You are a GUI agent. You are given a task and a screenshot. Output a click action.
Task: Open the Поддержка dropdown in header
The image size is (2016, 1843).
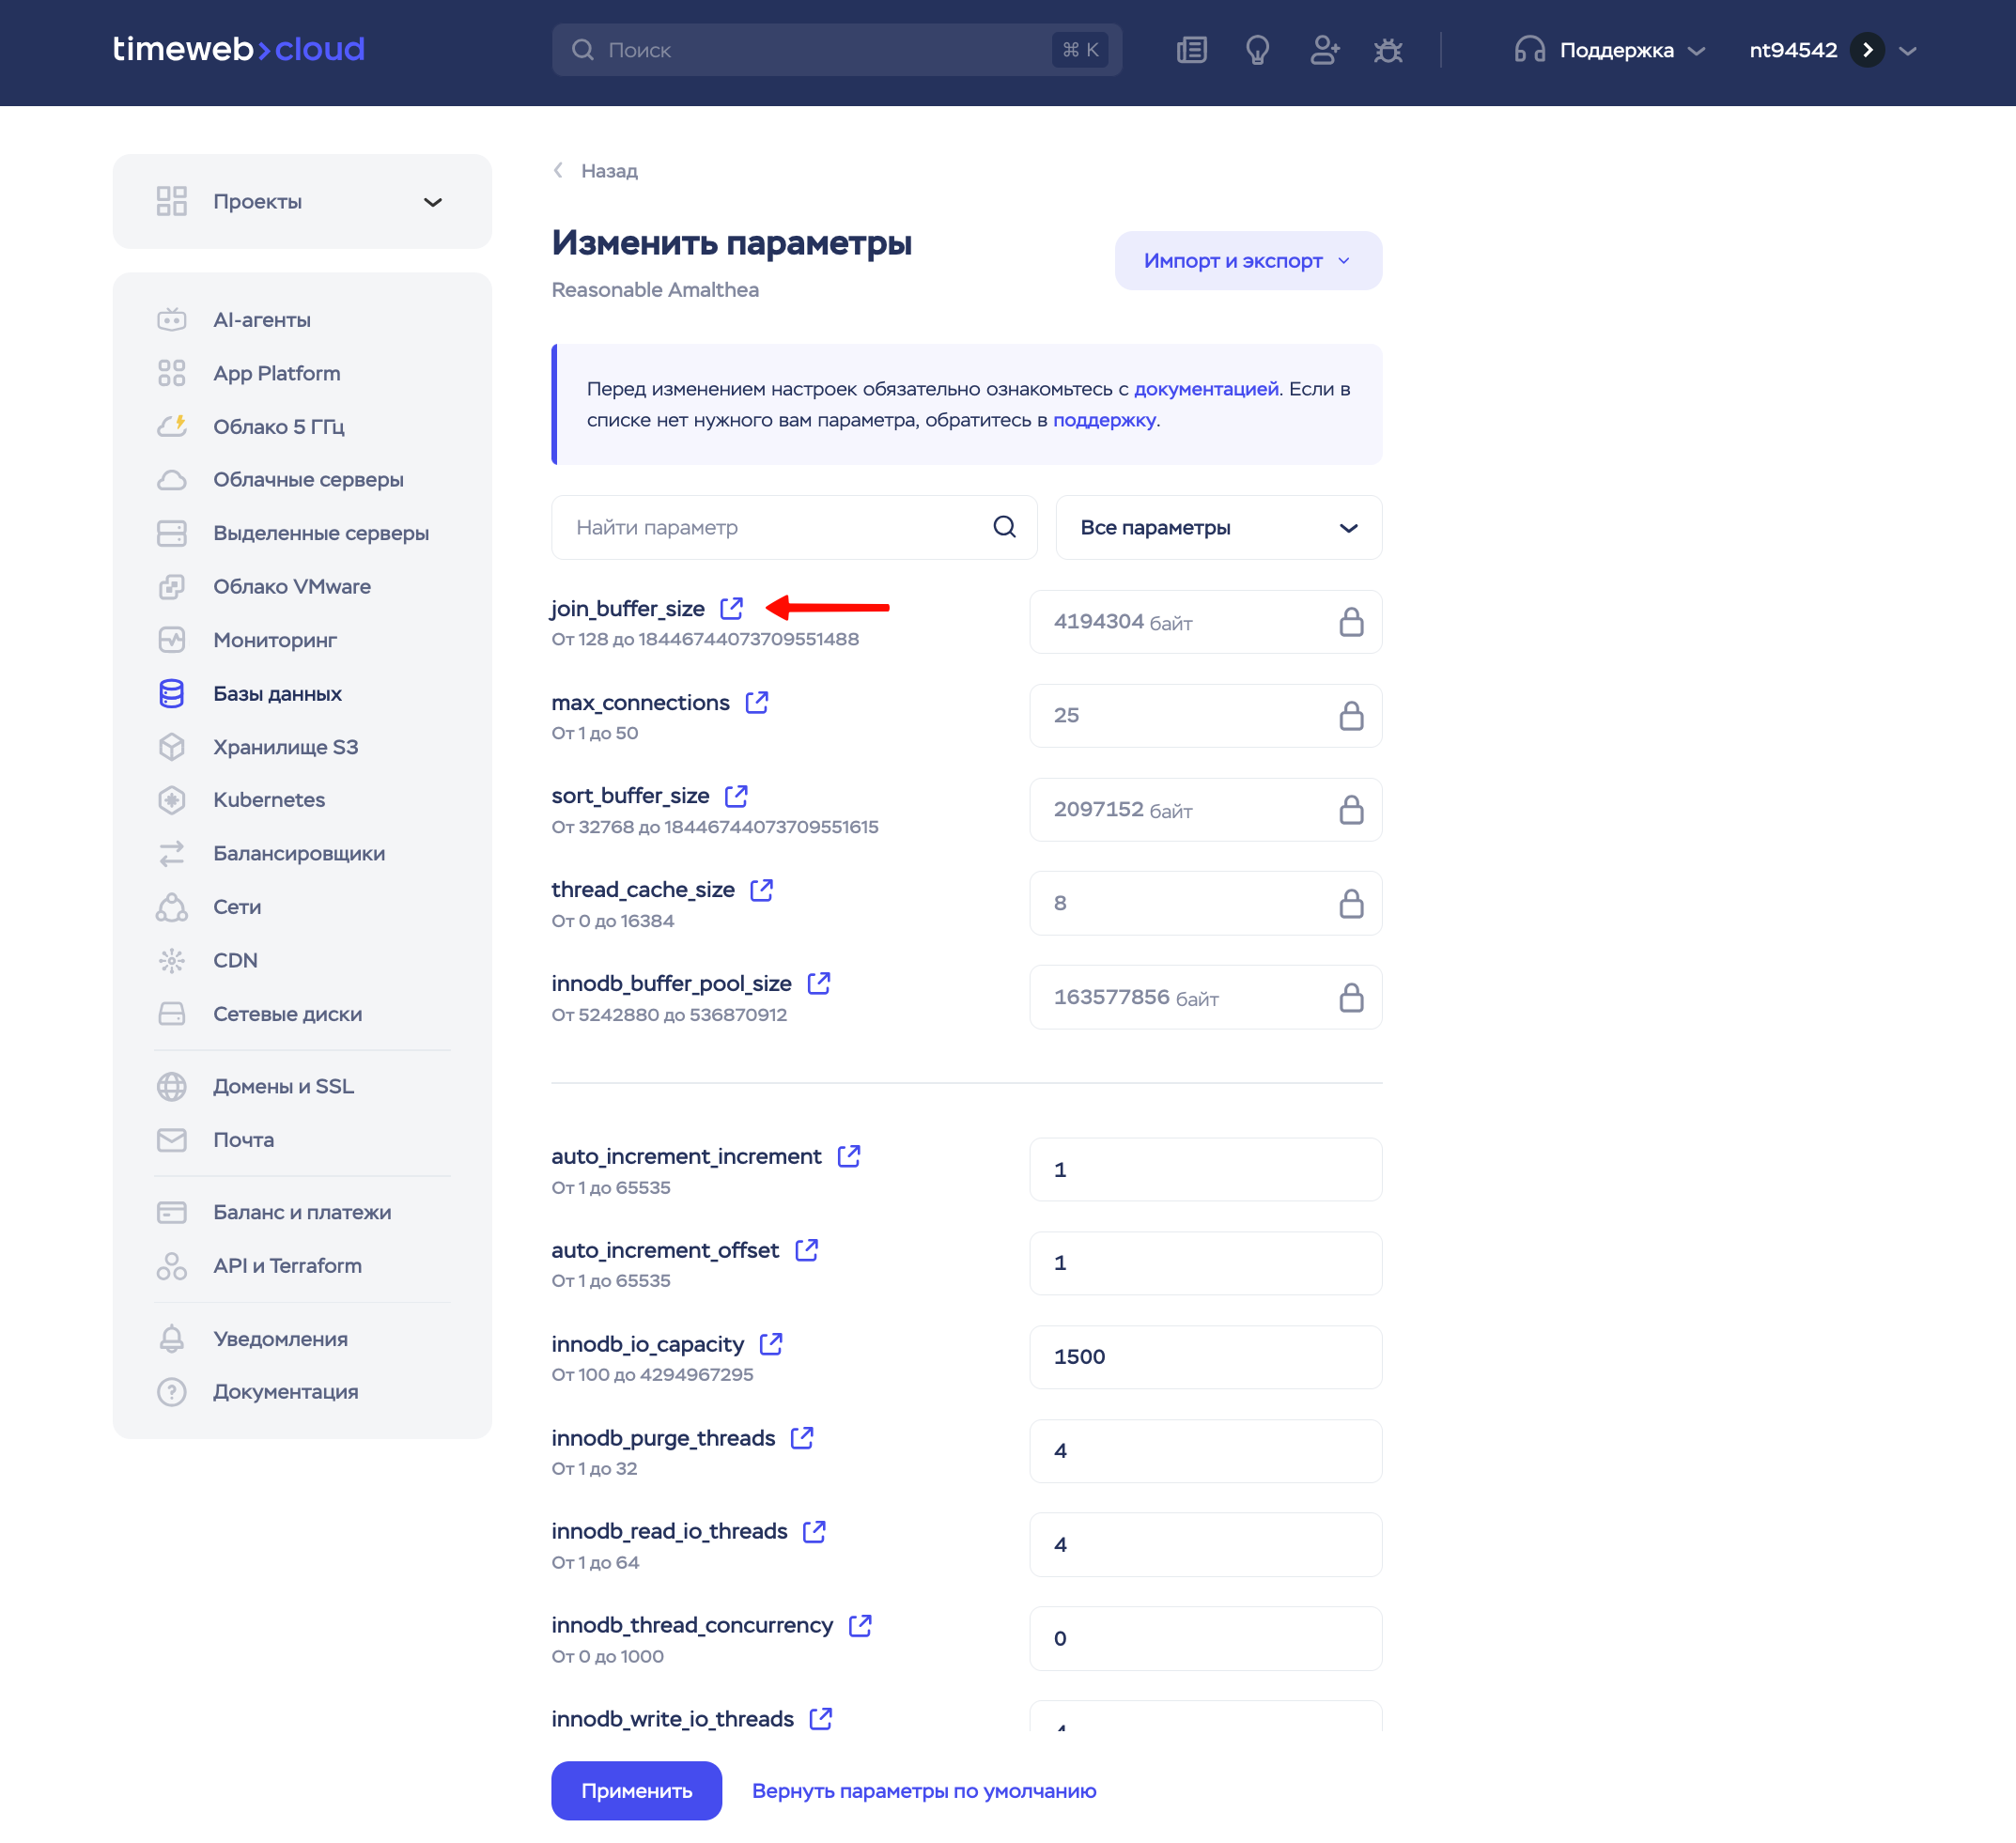[x=1609, y=50]
